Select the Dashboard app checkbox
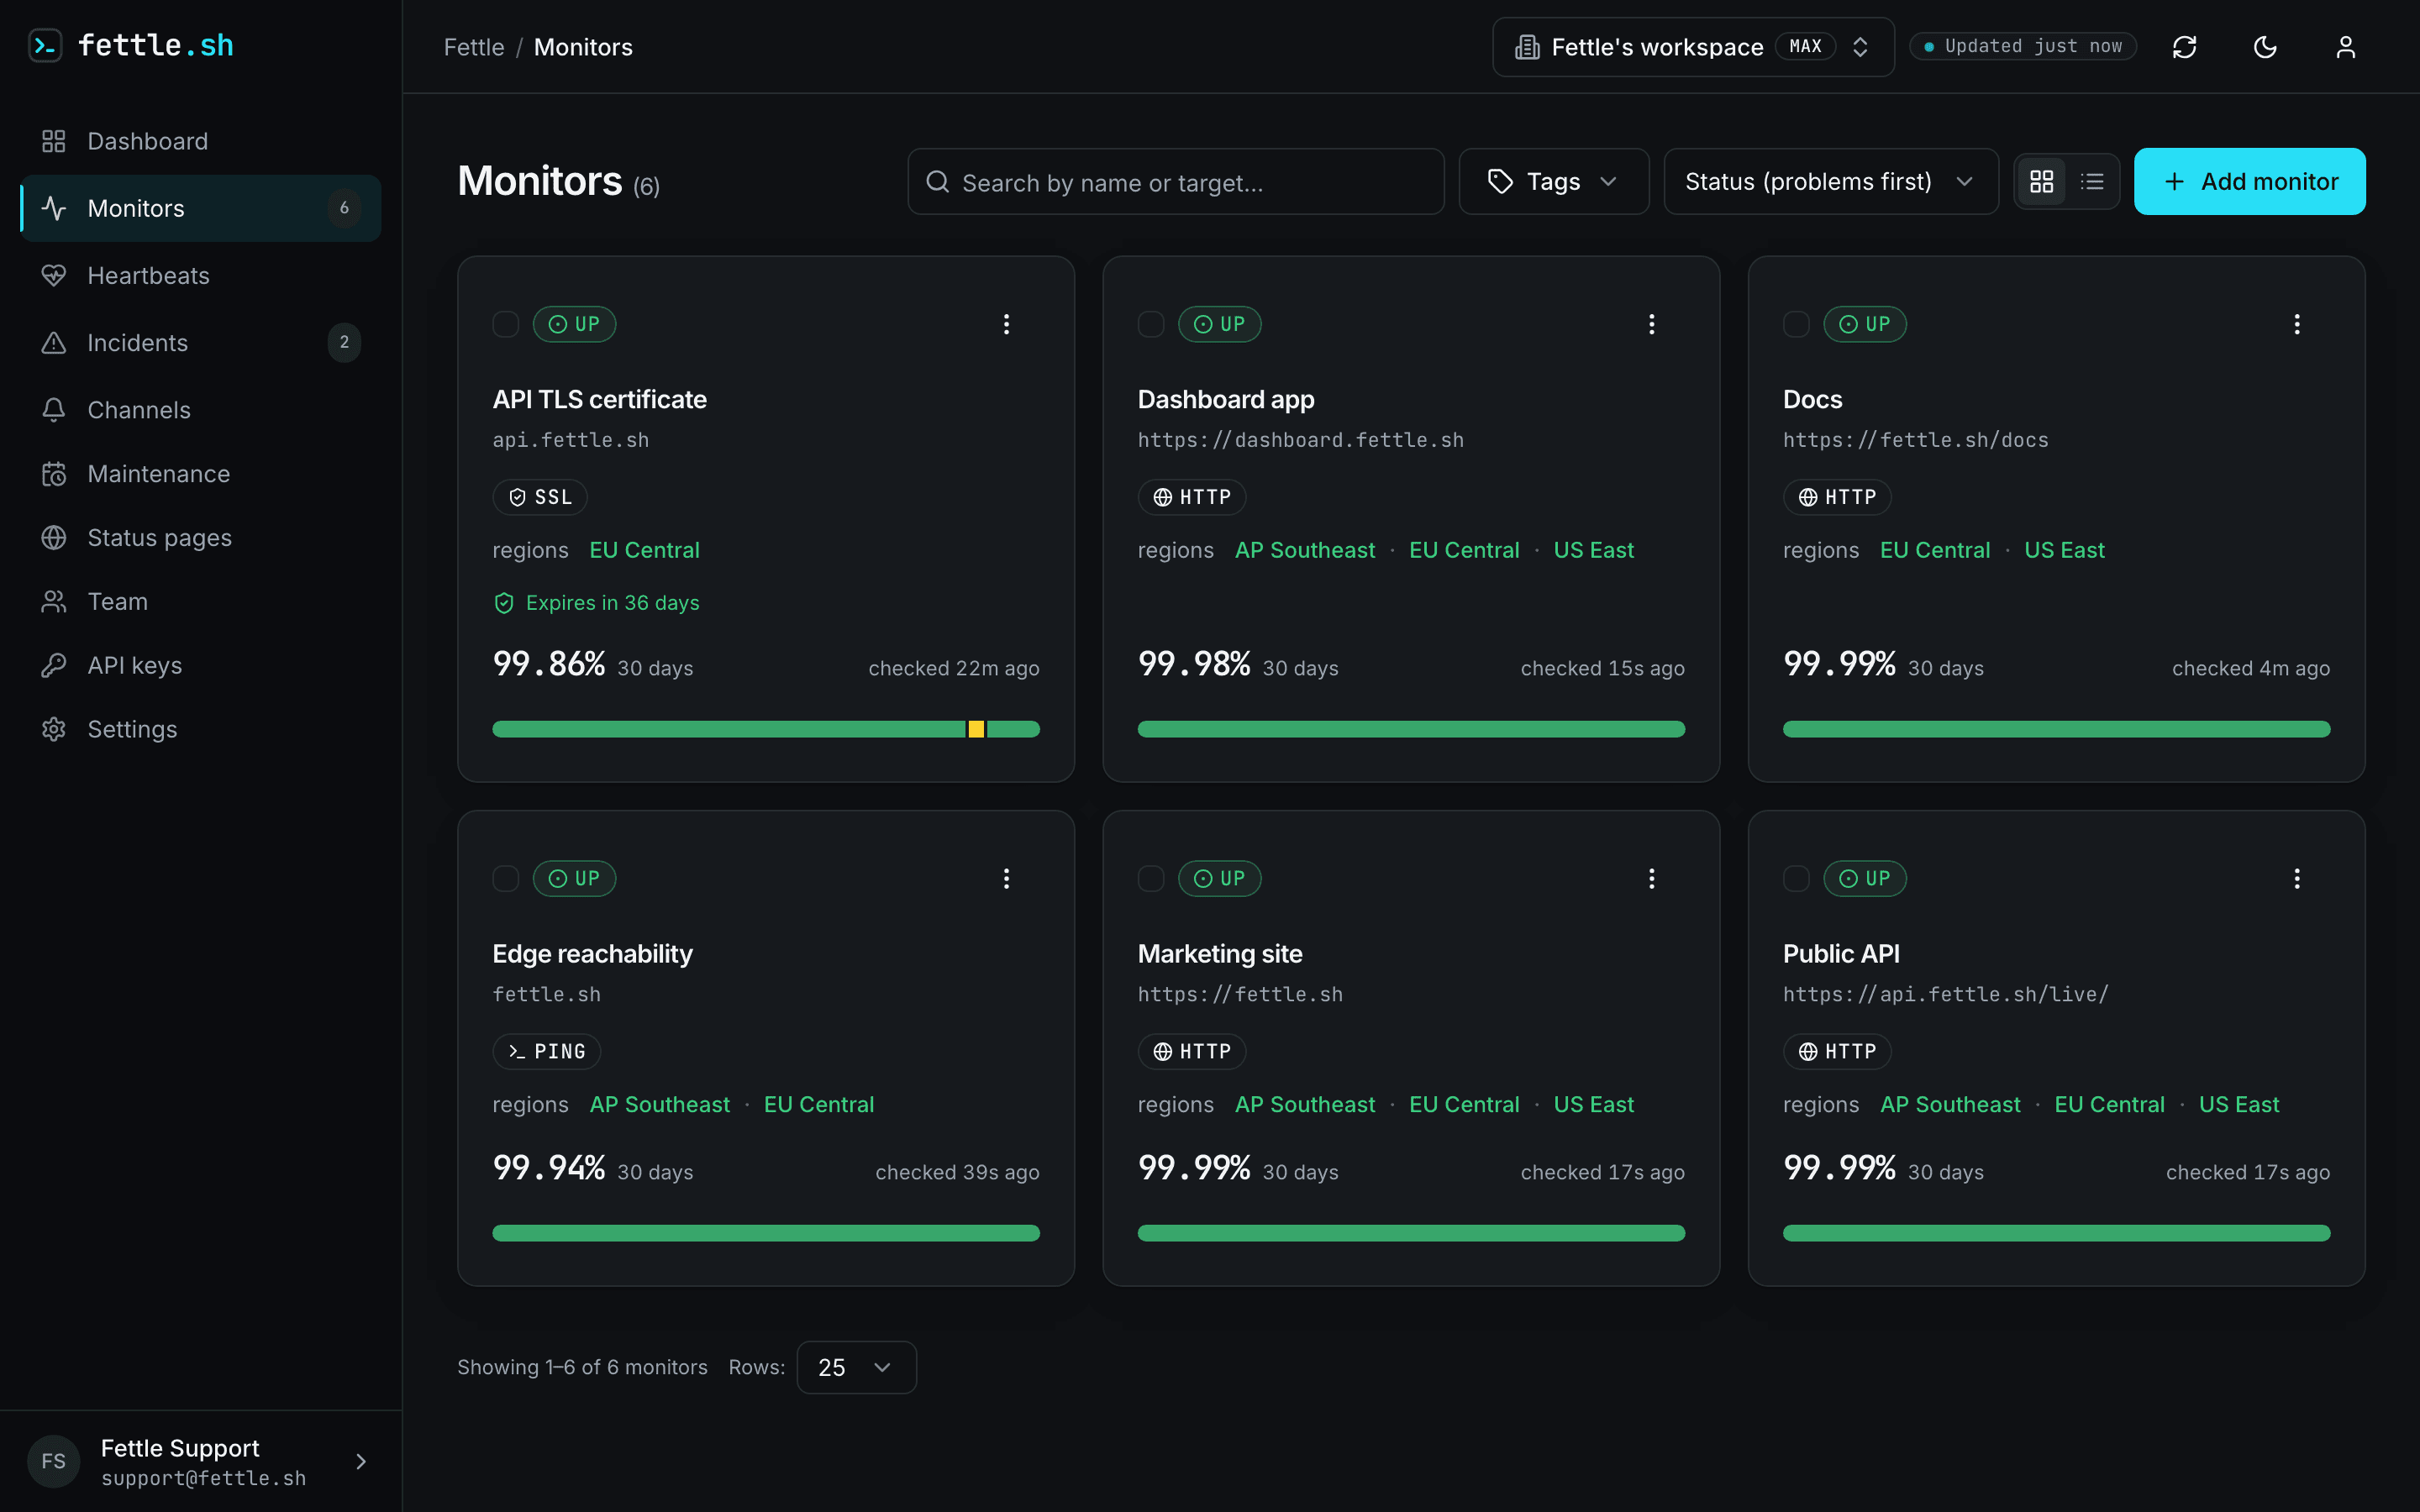 (x=1151, y=324)
